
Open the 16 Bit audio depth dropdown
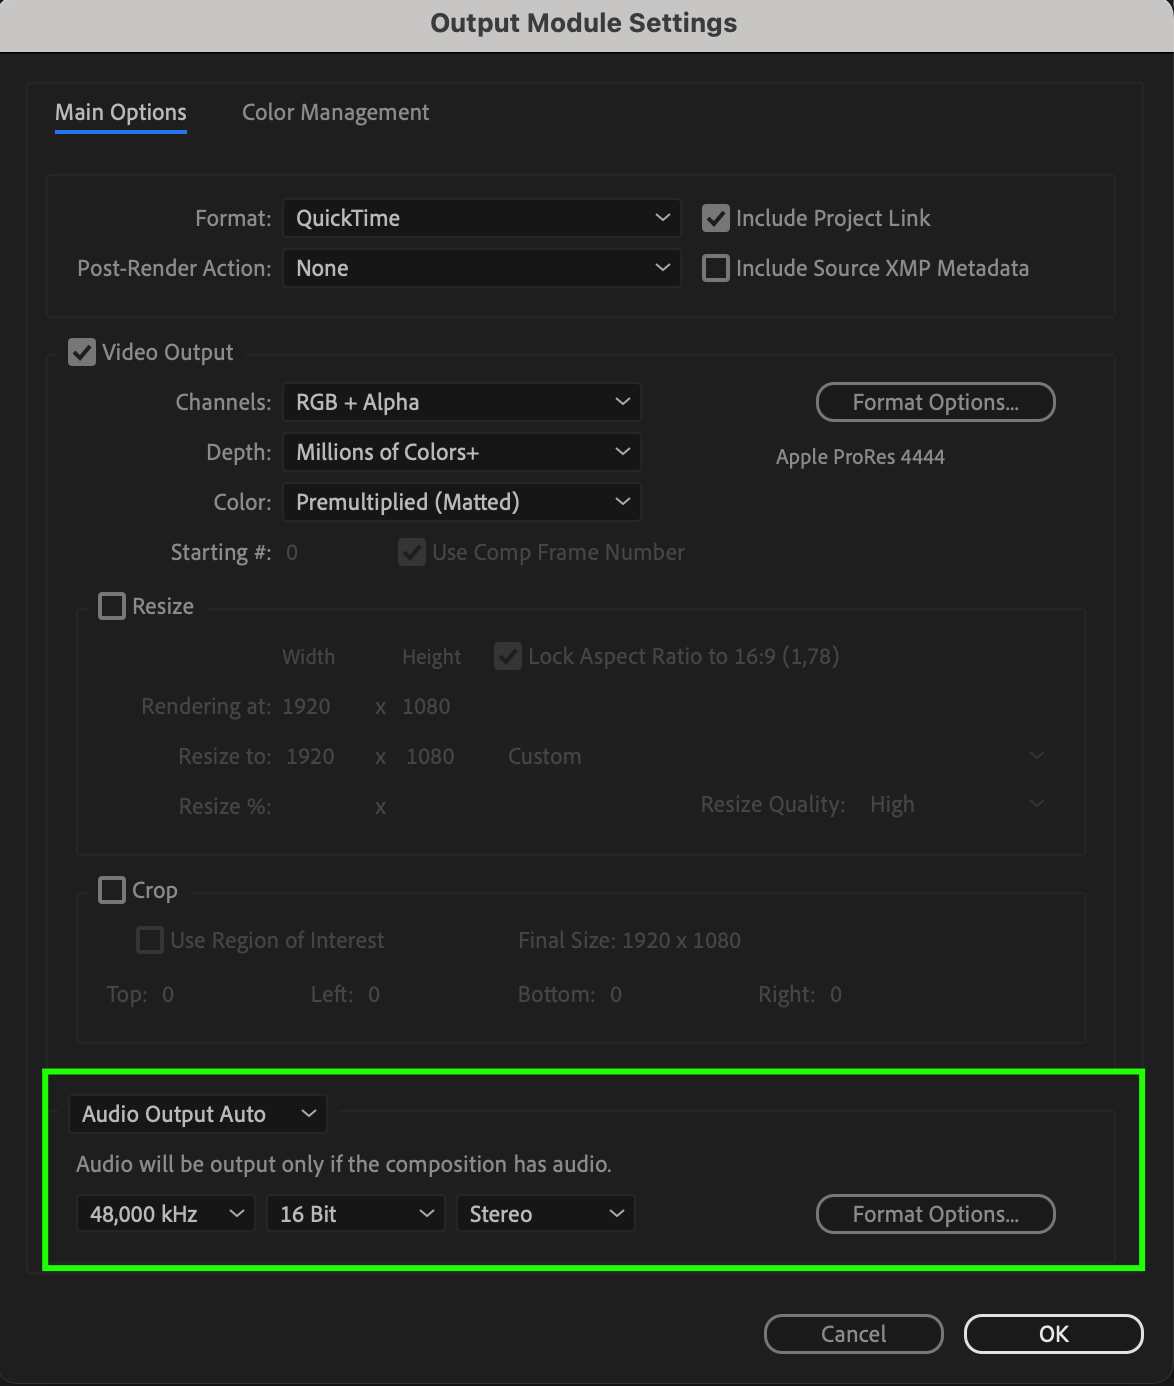(355, 1214)
